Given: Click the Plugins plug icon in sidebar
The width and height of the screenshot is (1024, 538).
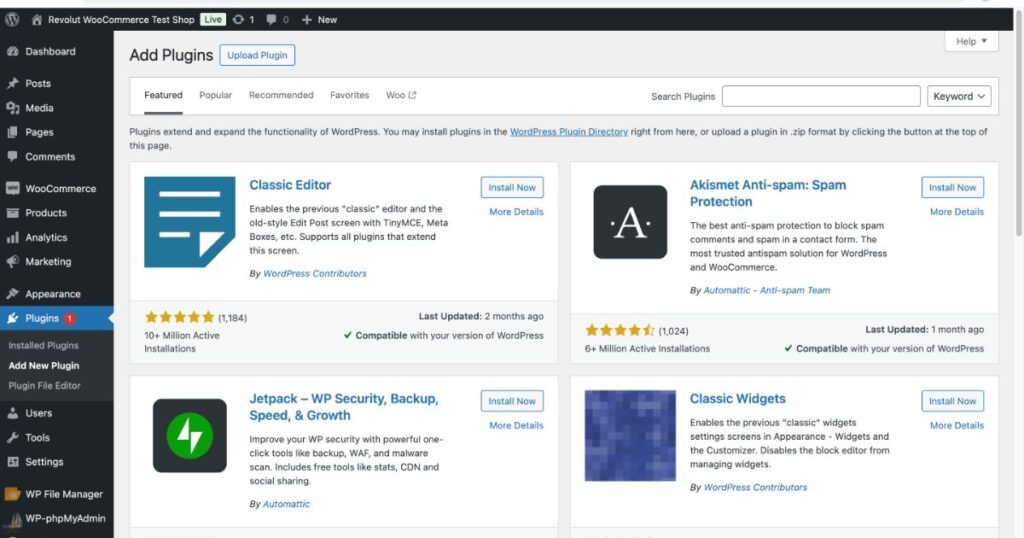Looking at the screenshot, I should click(x=12, y=318).
